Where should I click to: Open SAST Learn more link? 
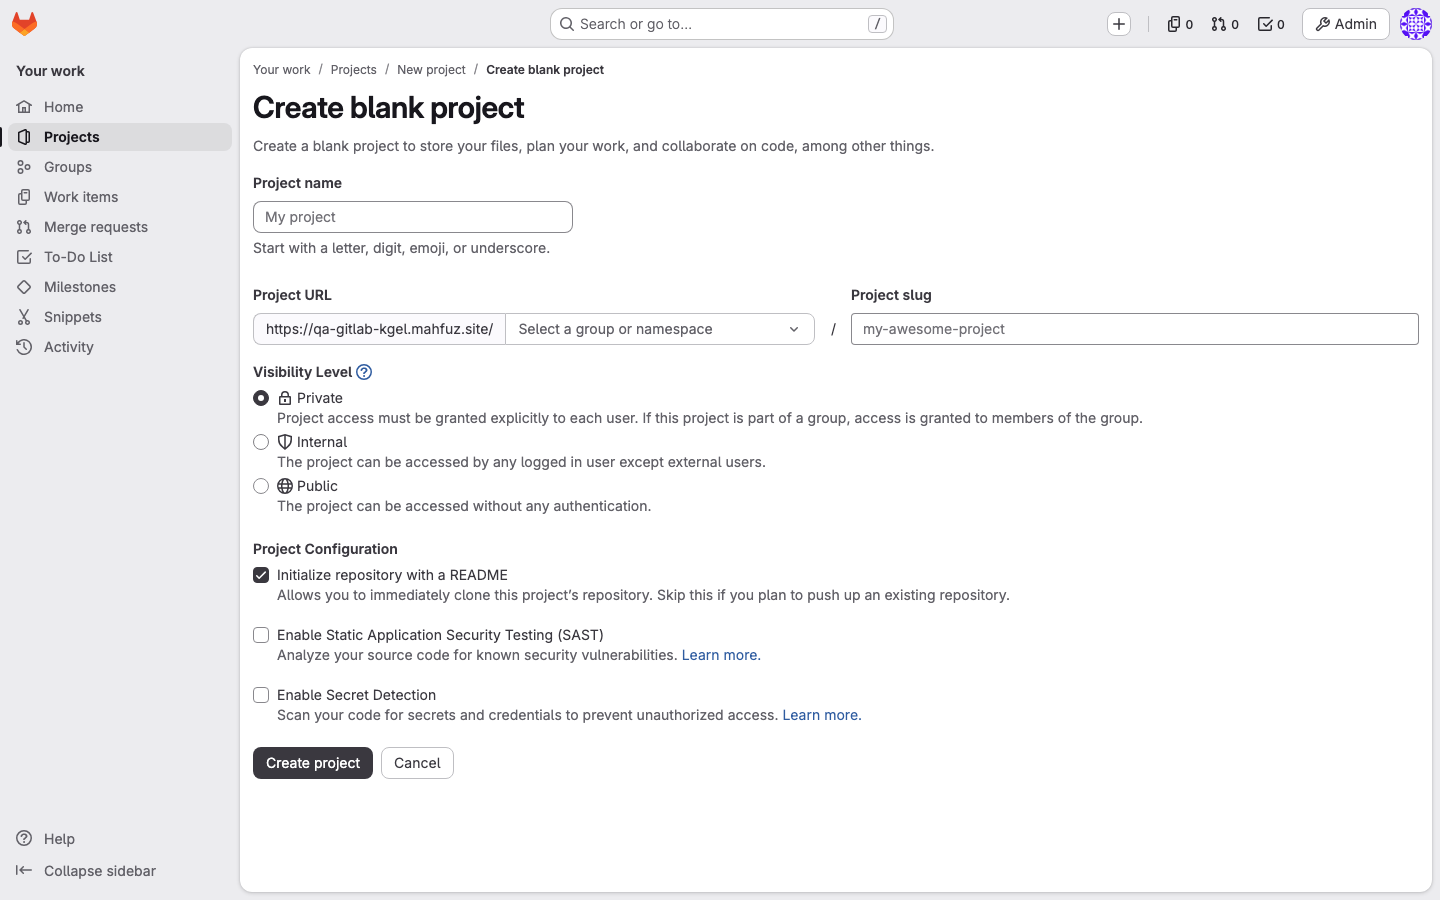click(x=721, y=655)
